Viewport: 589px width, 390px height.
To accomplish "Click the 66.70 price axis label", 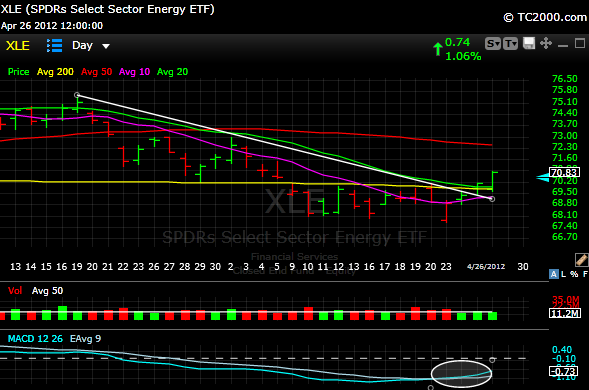I will point(565,237).
